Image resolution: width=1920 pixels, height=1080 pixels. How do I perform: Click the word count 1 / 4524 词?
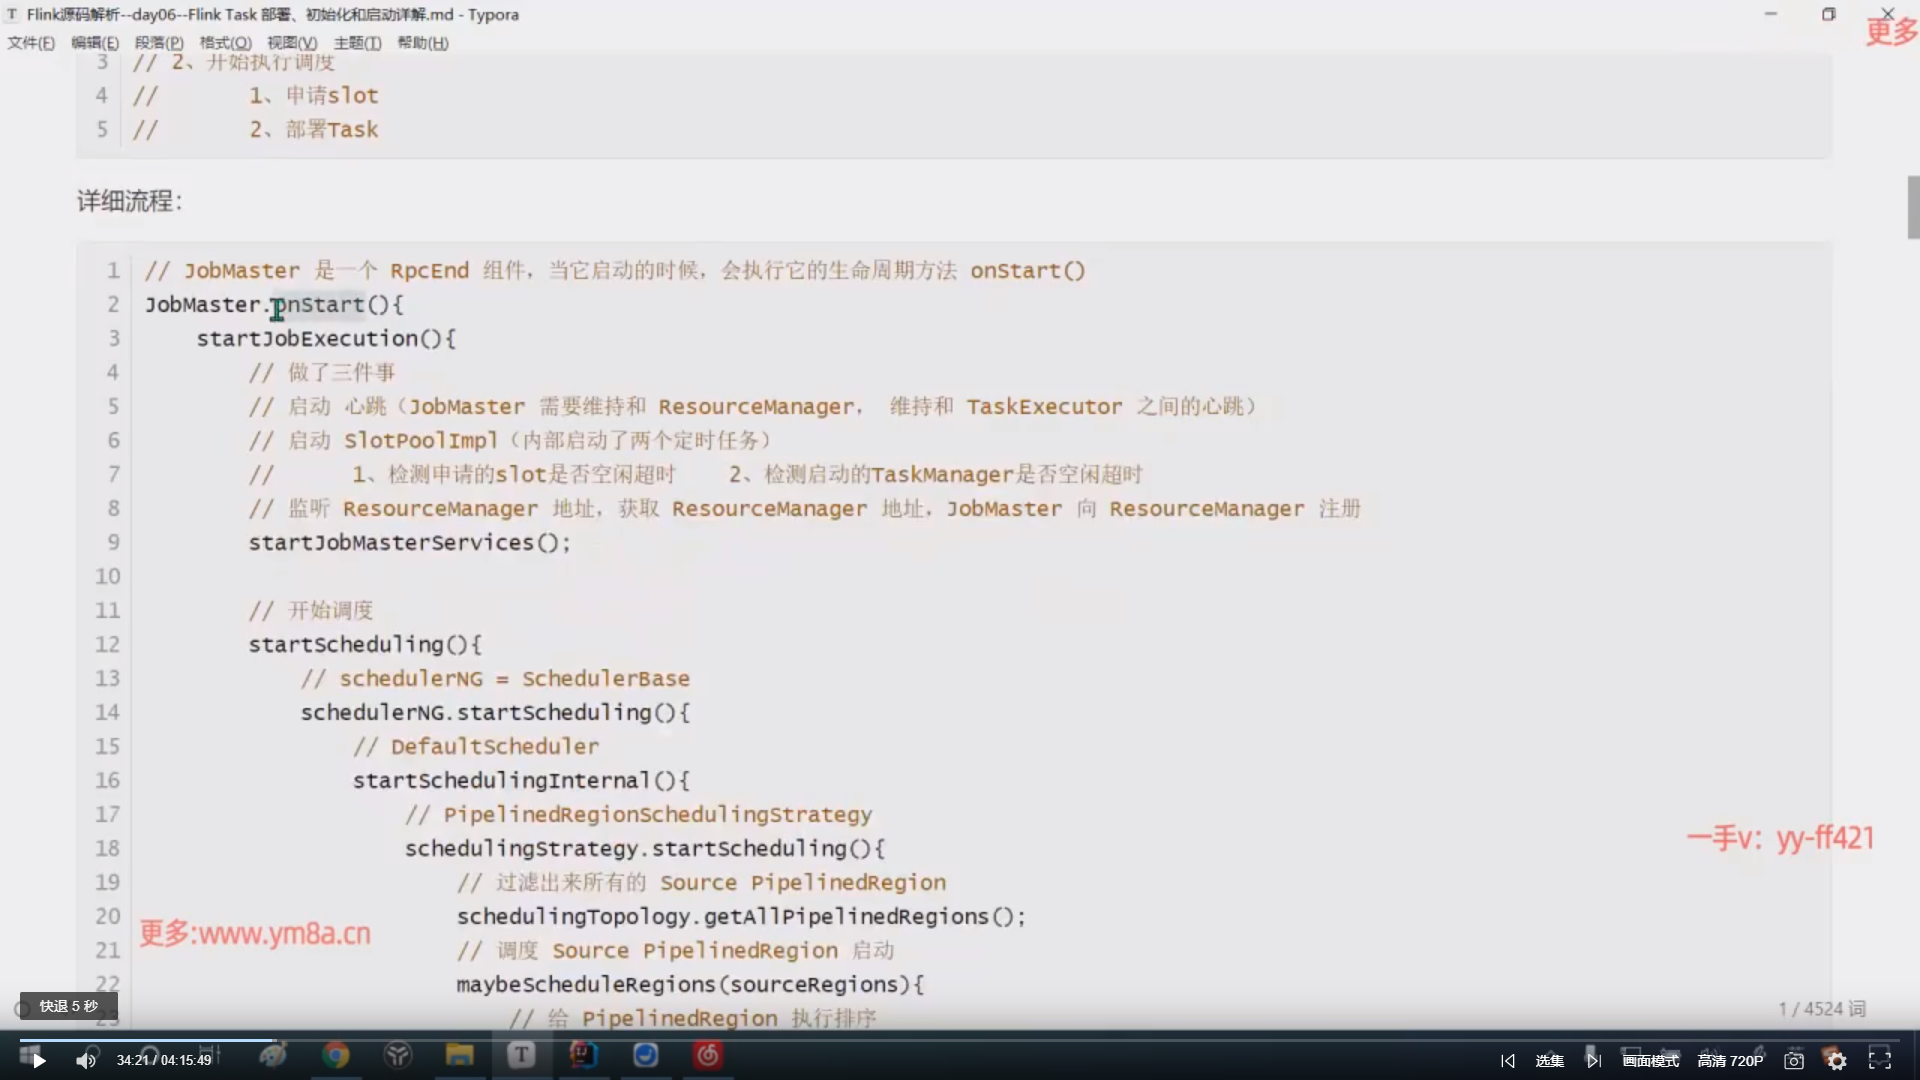(1821, 1008)
